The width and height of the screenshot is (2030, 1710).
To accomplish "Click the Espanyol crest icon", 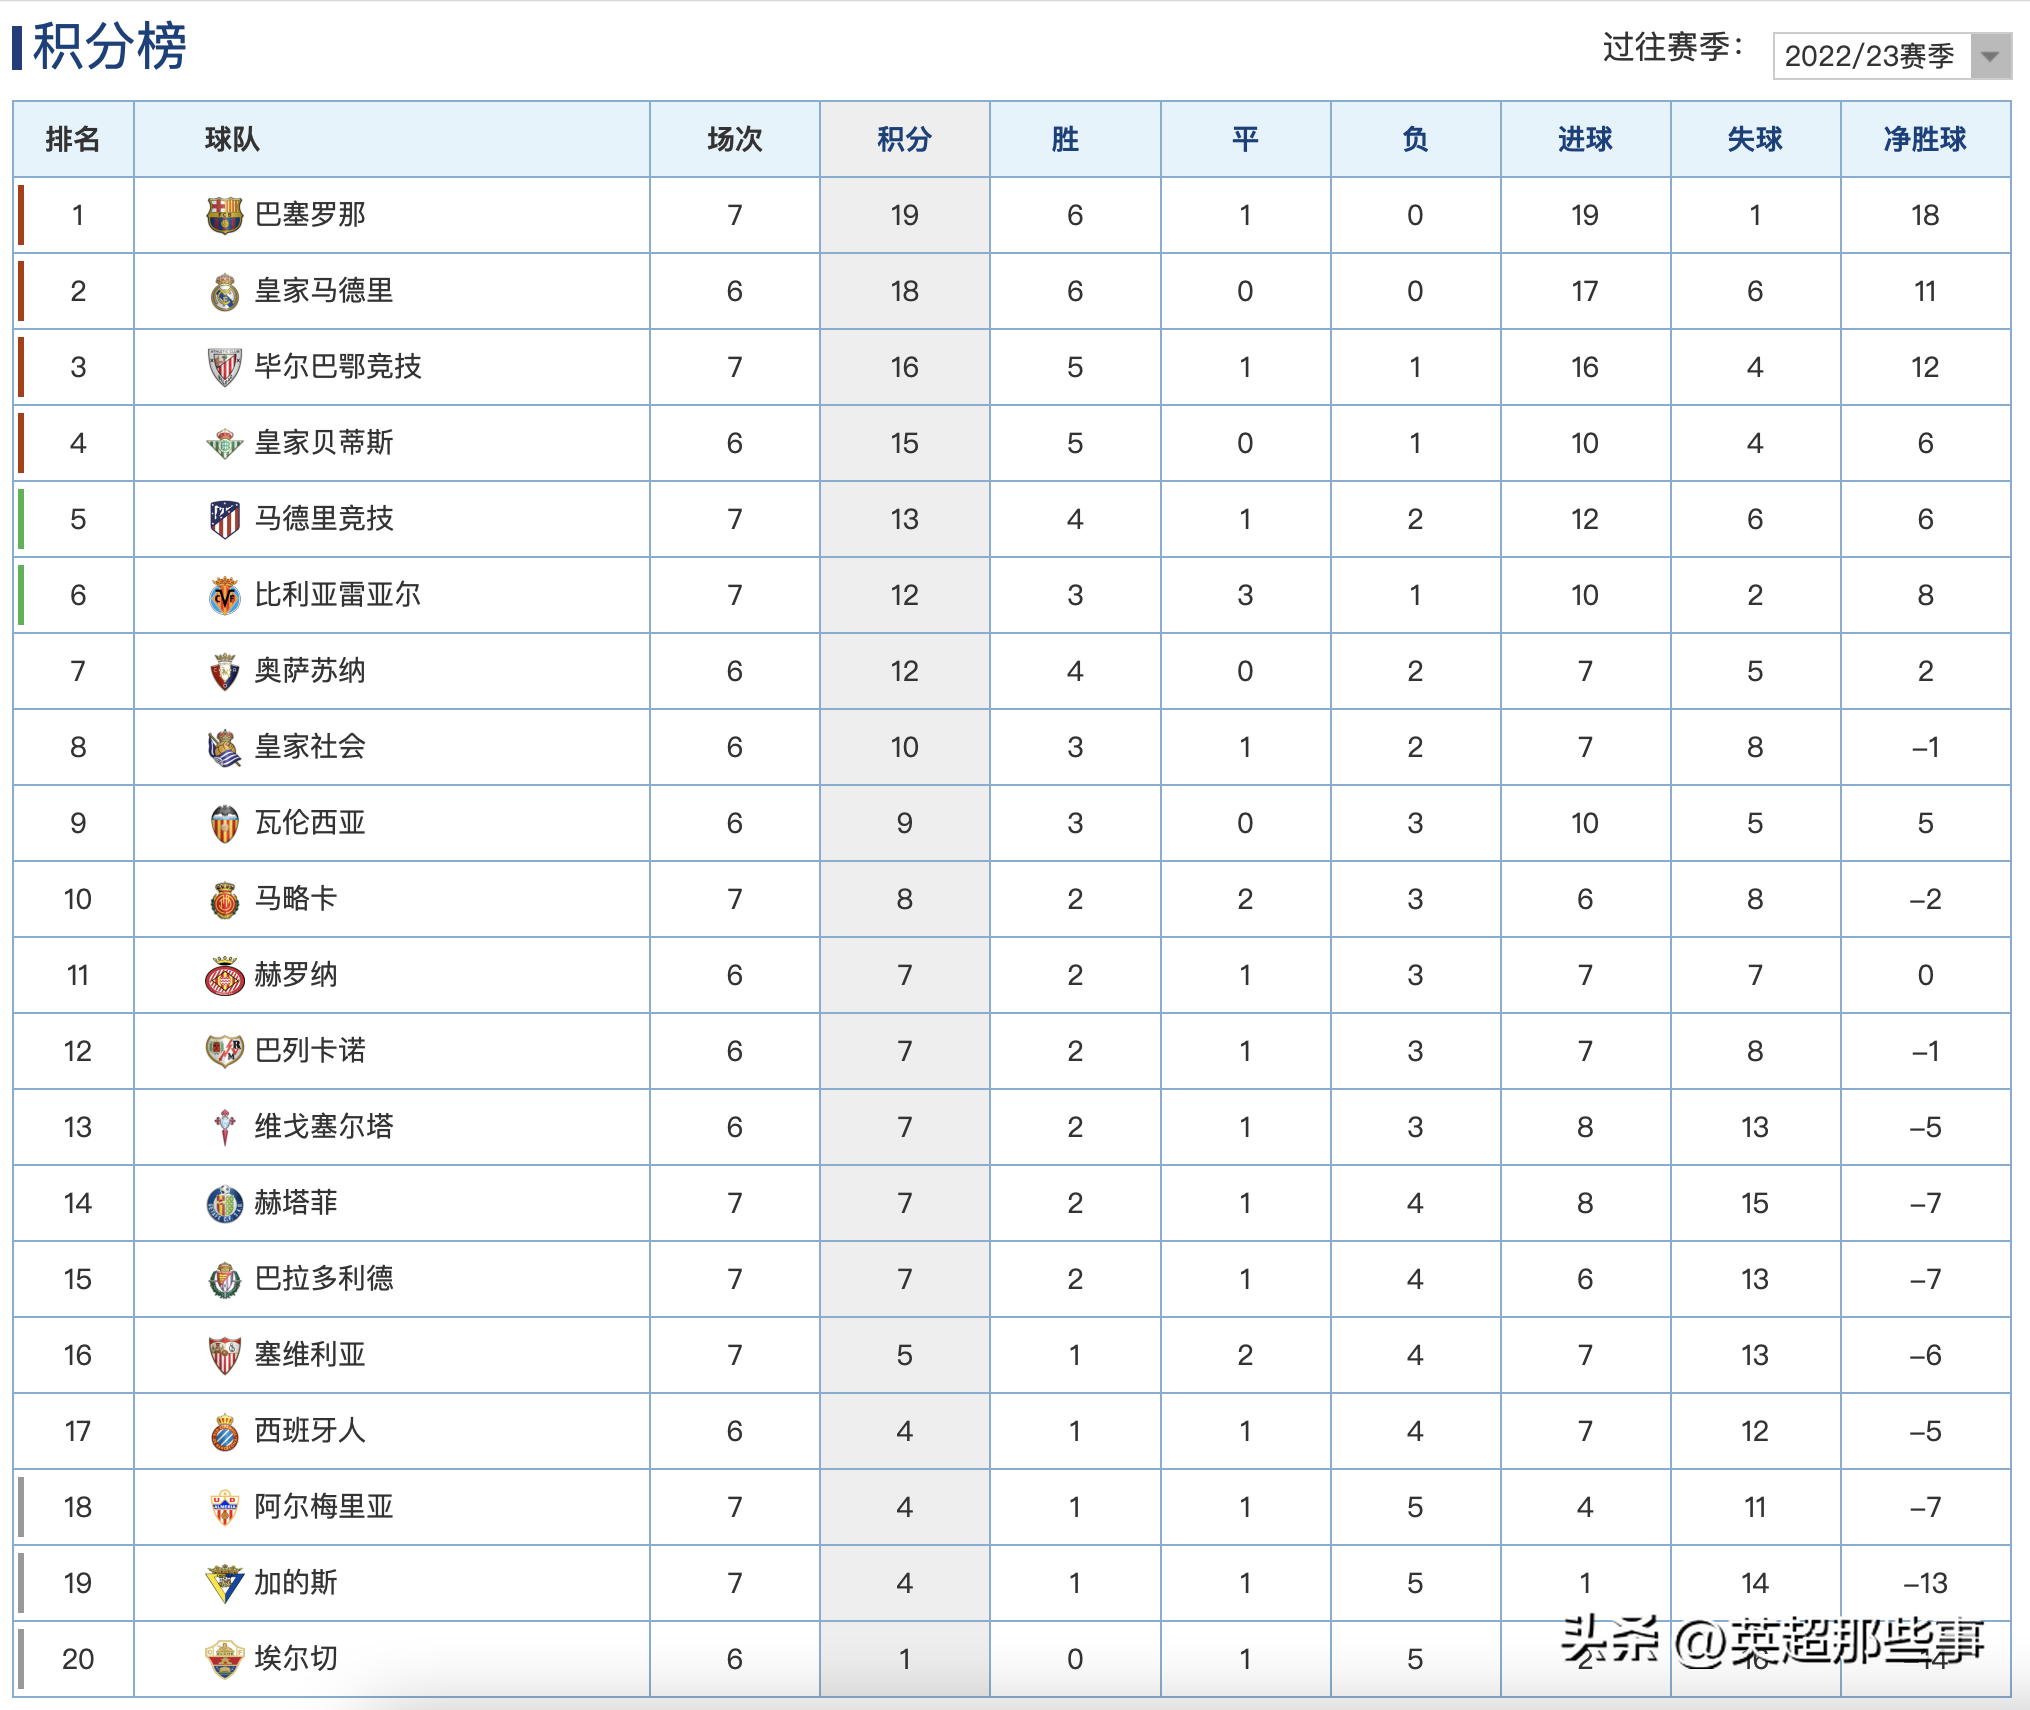I will pyautogui.click(x=225, y=1431).
